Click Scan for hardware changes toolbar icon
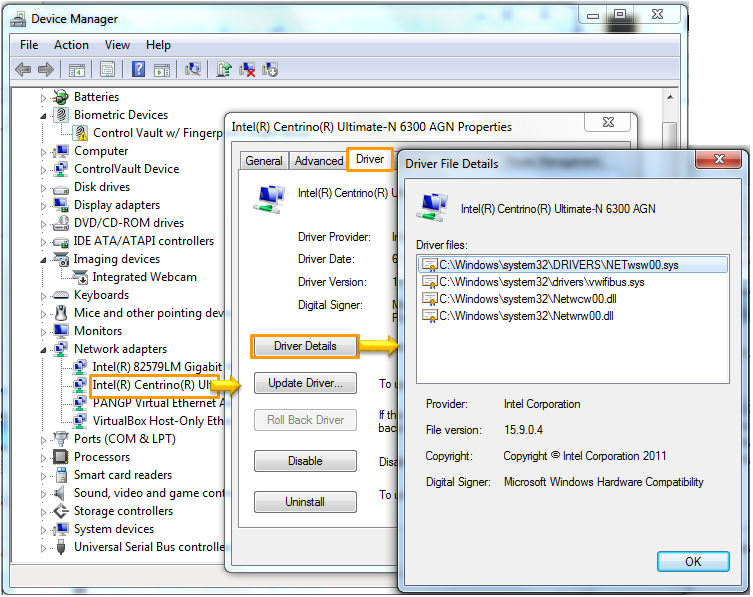This screenshot has height=597, width=753. (x=193, y=69)
